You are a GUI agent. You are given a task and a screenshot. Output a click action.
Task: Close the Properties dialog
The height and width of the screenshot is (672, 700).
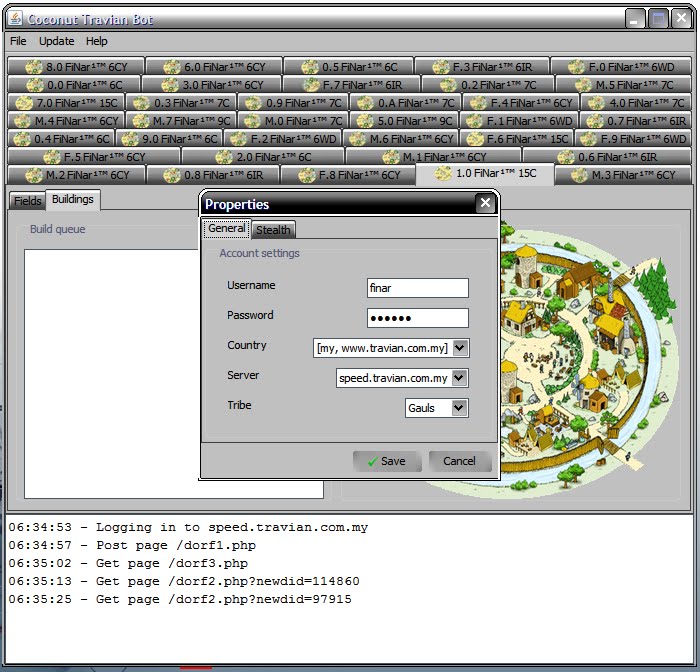click(x=485, y=204)
